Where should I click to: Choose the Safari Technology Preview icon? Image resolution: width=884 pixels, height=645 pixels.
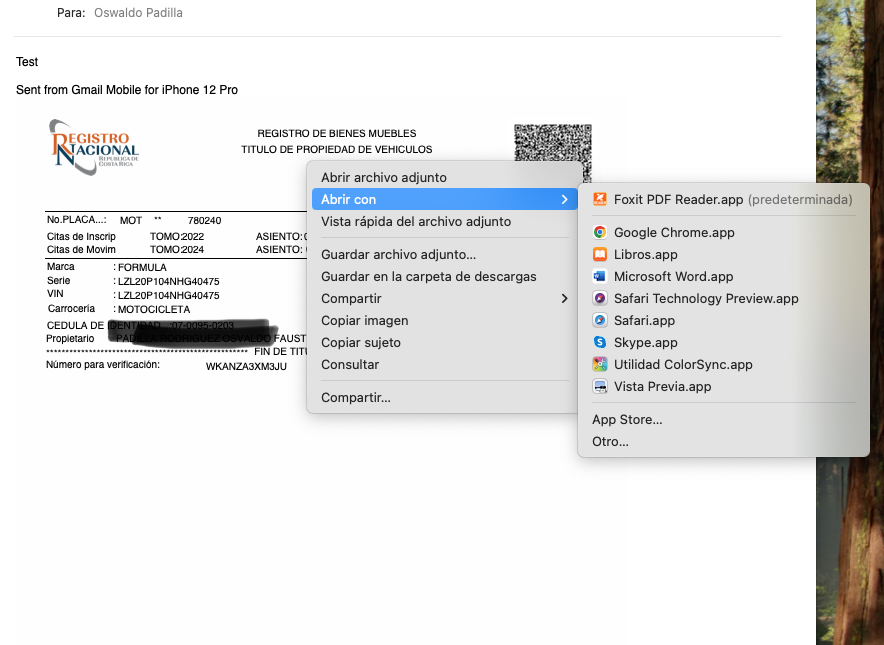[x=600, y=299]
